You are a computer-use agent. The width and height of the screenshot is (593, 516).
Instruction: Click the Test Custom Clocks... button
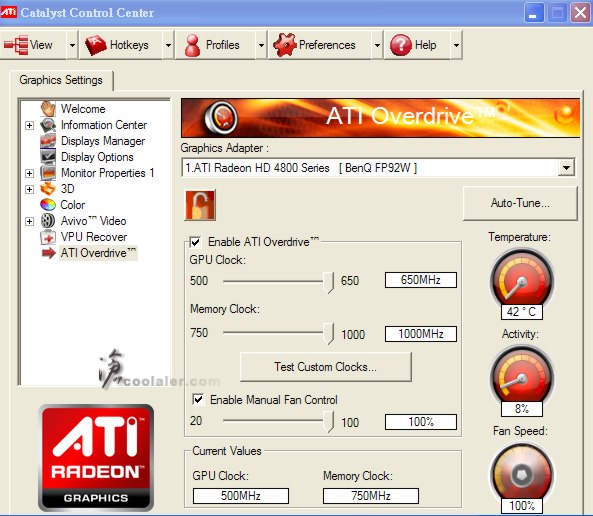326,367
